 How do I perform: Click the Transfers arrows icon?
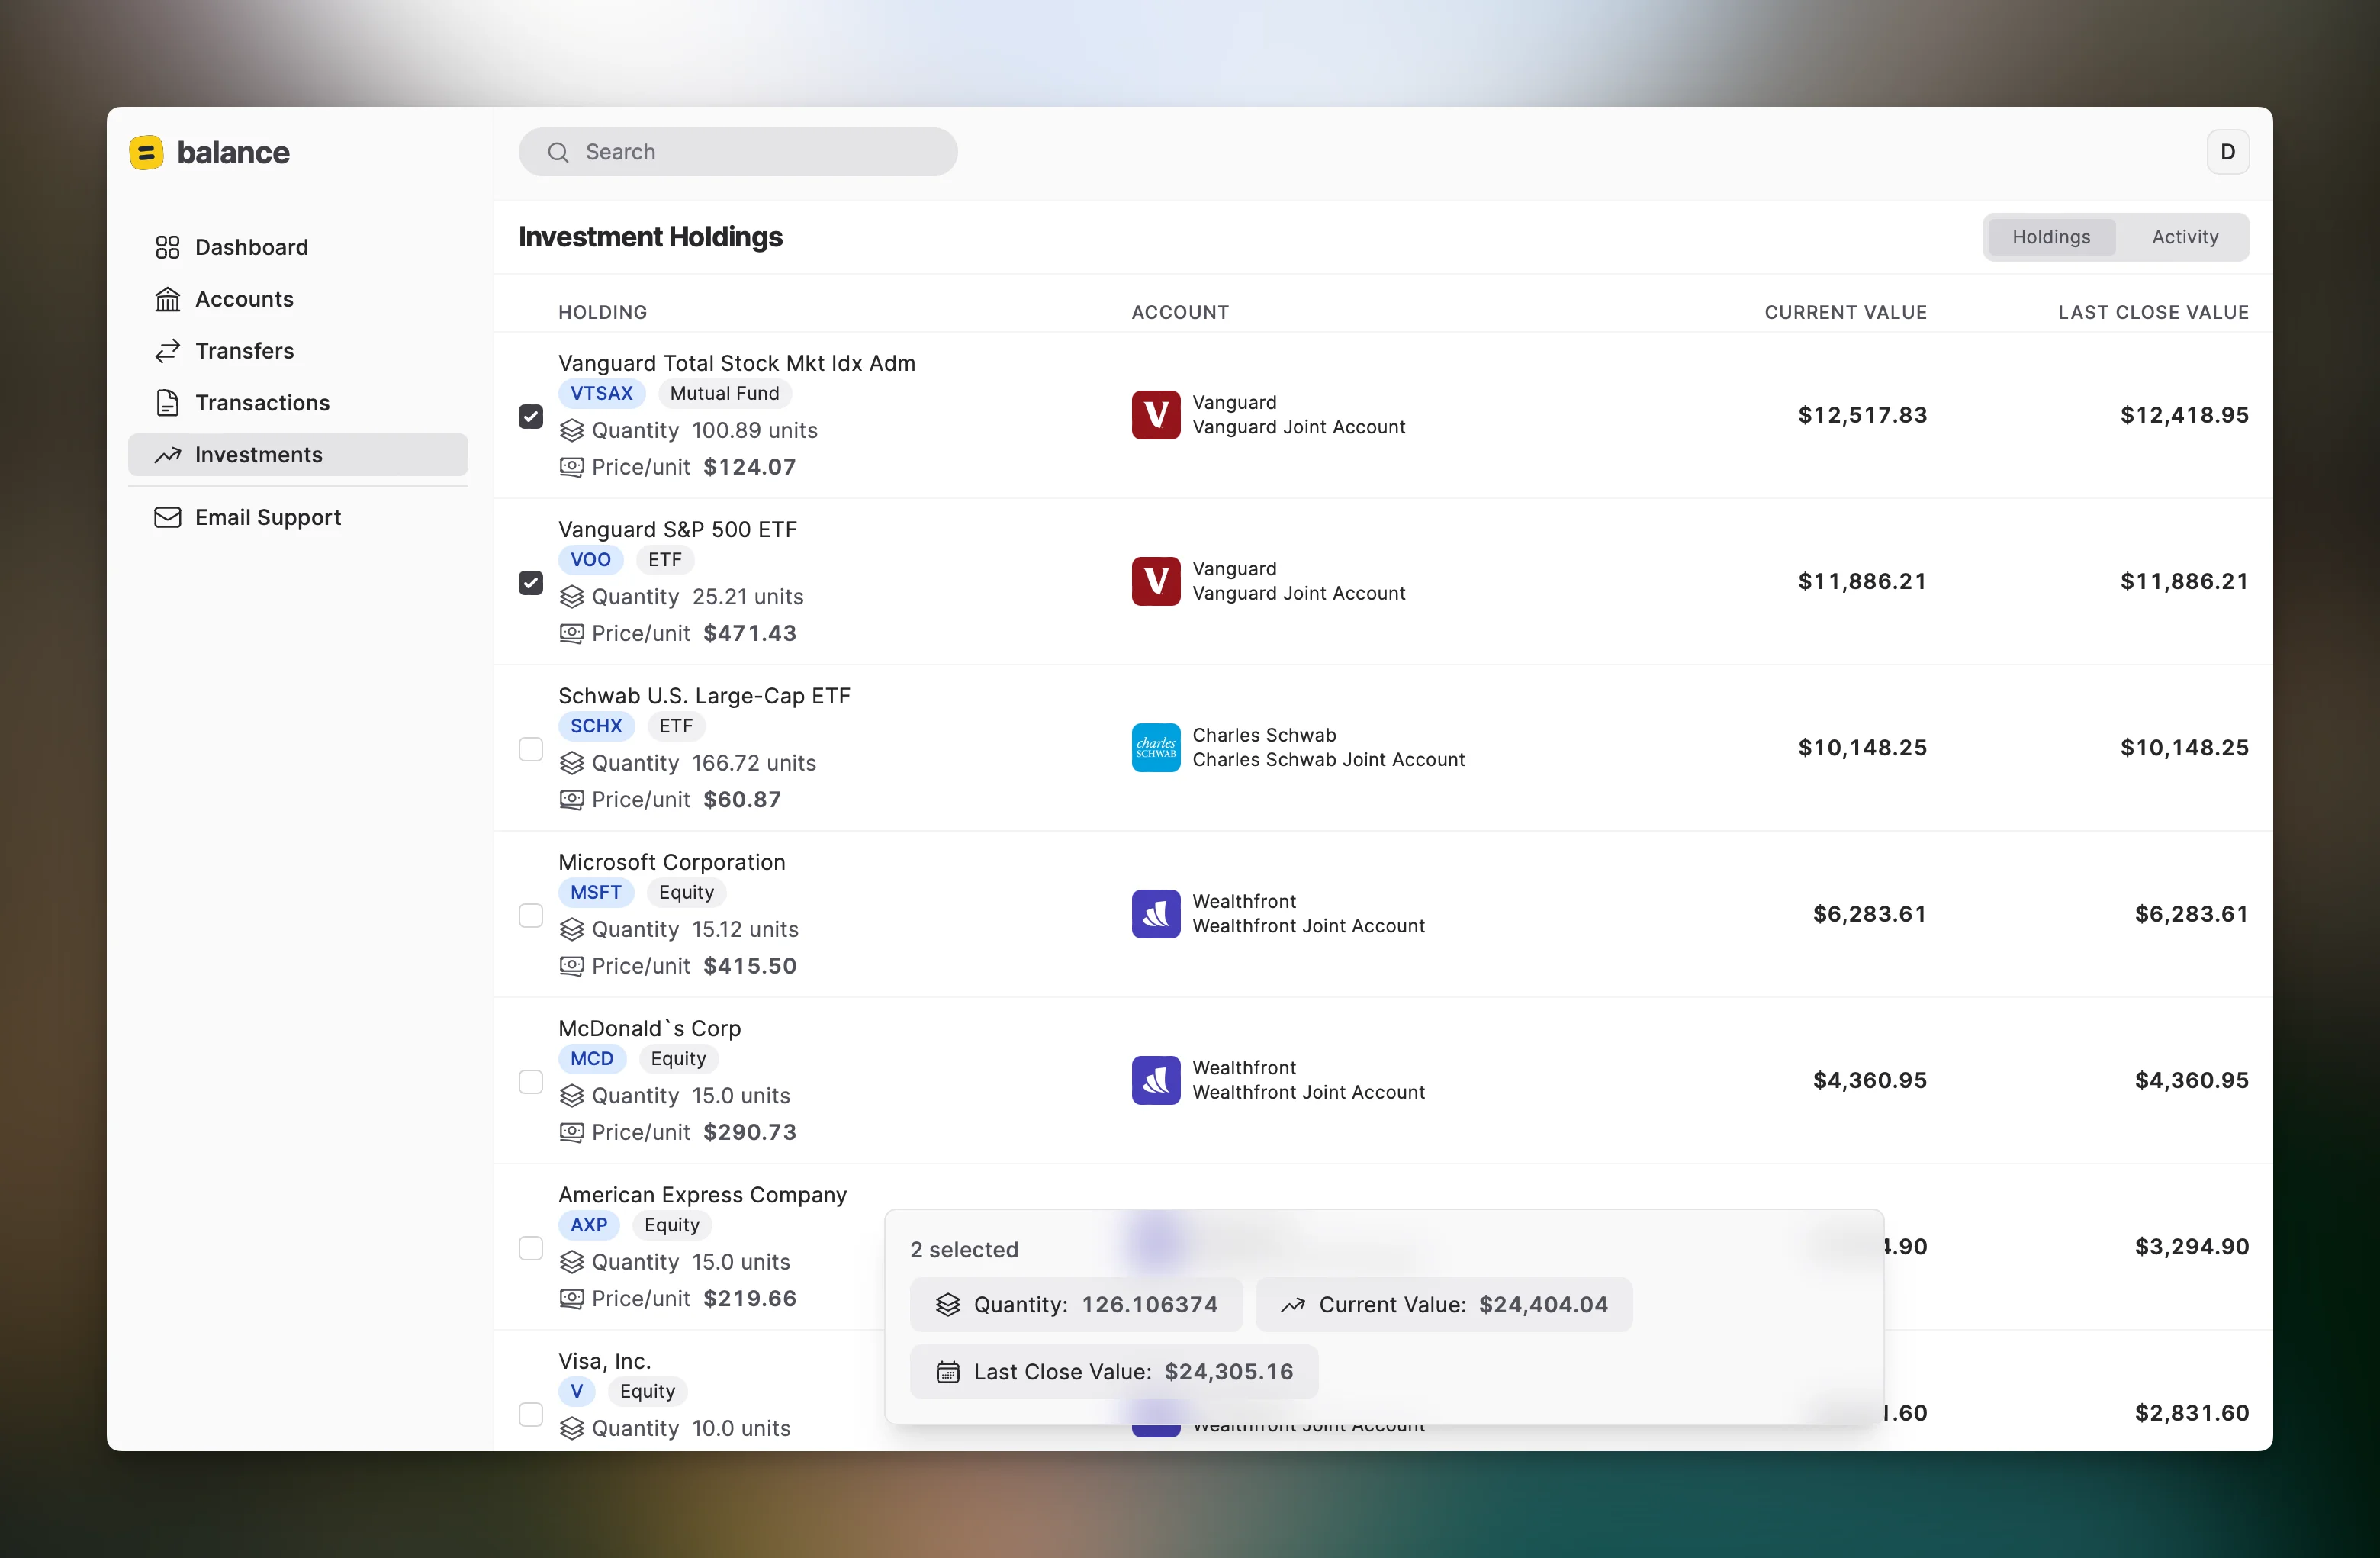[168, 351]
